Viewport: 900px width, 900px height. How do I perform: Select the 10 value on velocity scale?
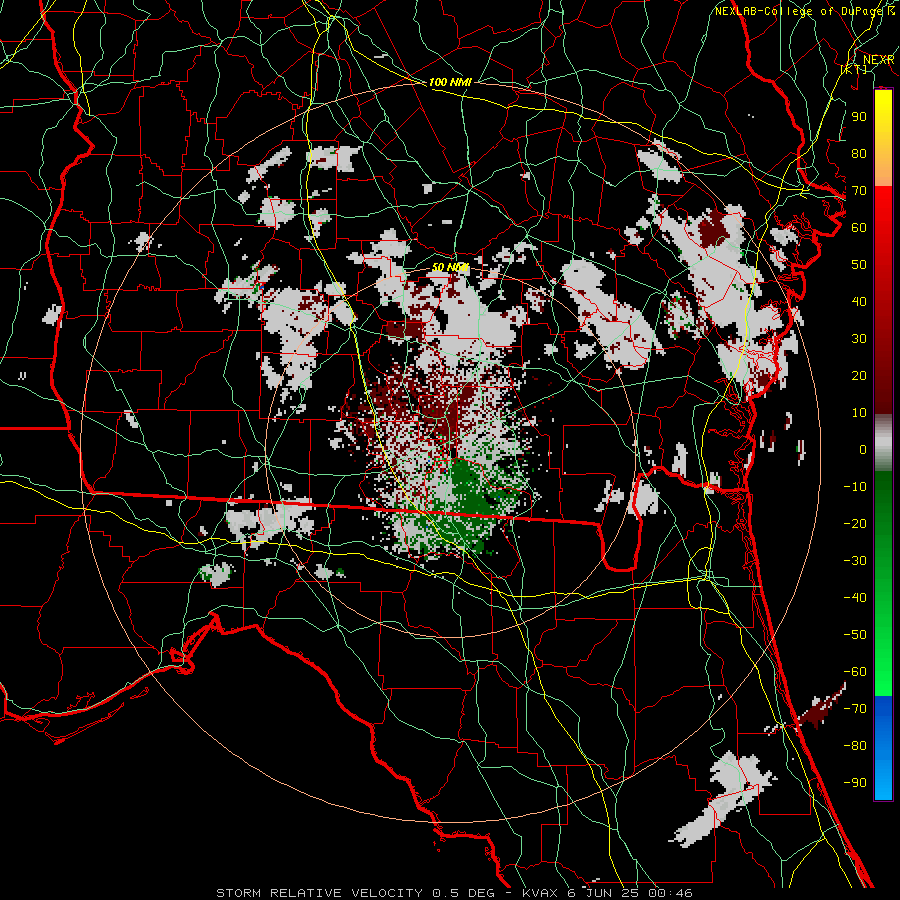click(859, 413)
